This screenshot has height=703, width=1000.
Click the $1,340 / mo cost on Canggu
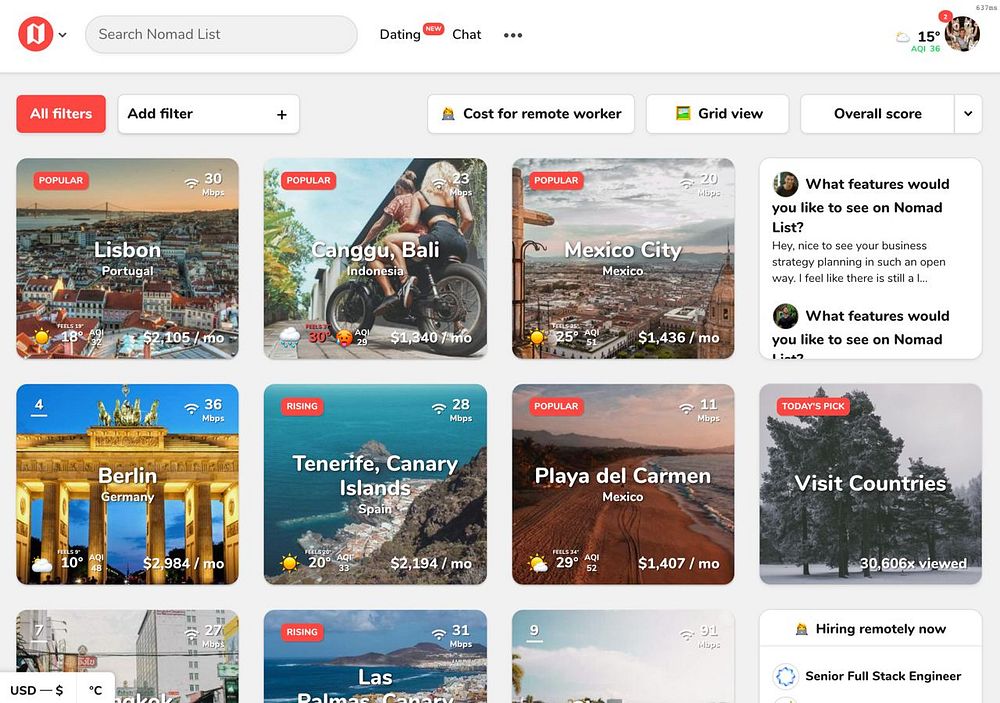click(430, 337)
